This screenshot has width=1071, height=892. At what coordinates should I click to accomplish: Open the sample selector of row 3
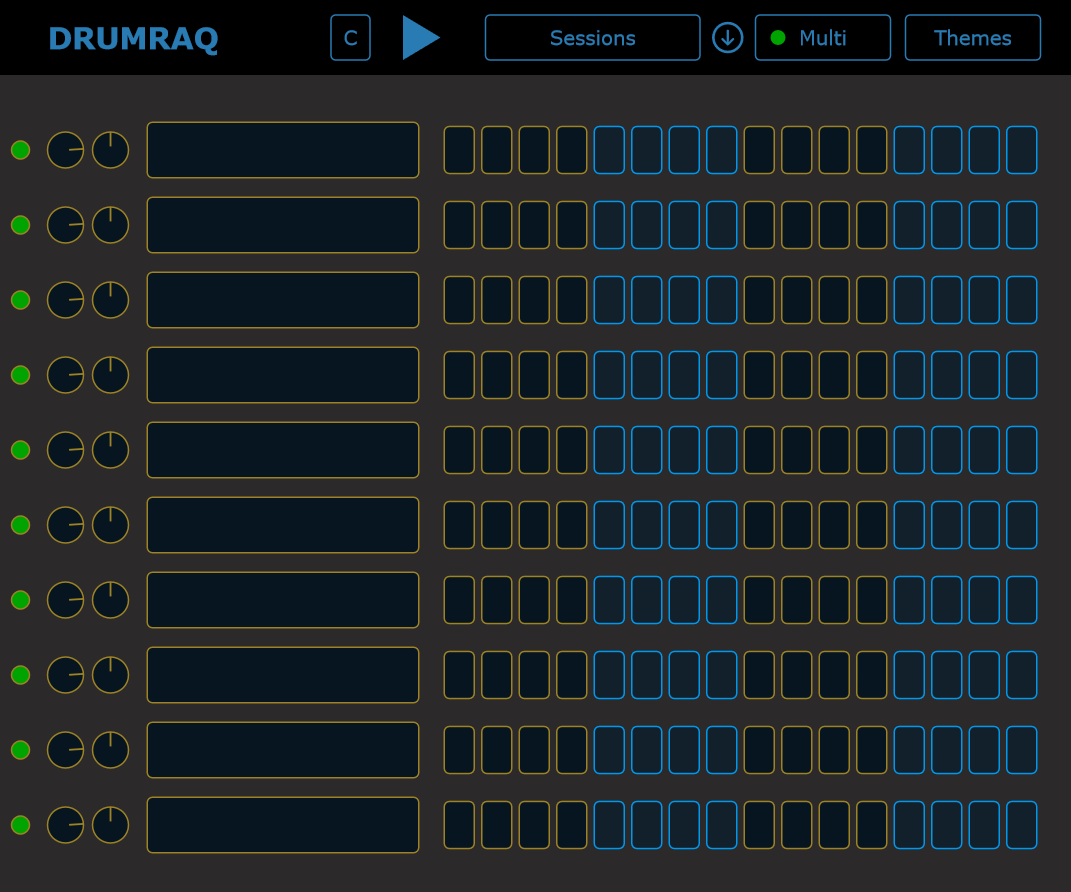pos(283,300)
